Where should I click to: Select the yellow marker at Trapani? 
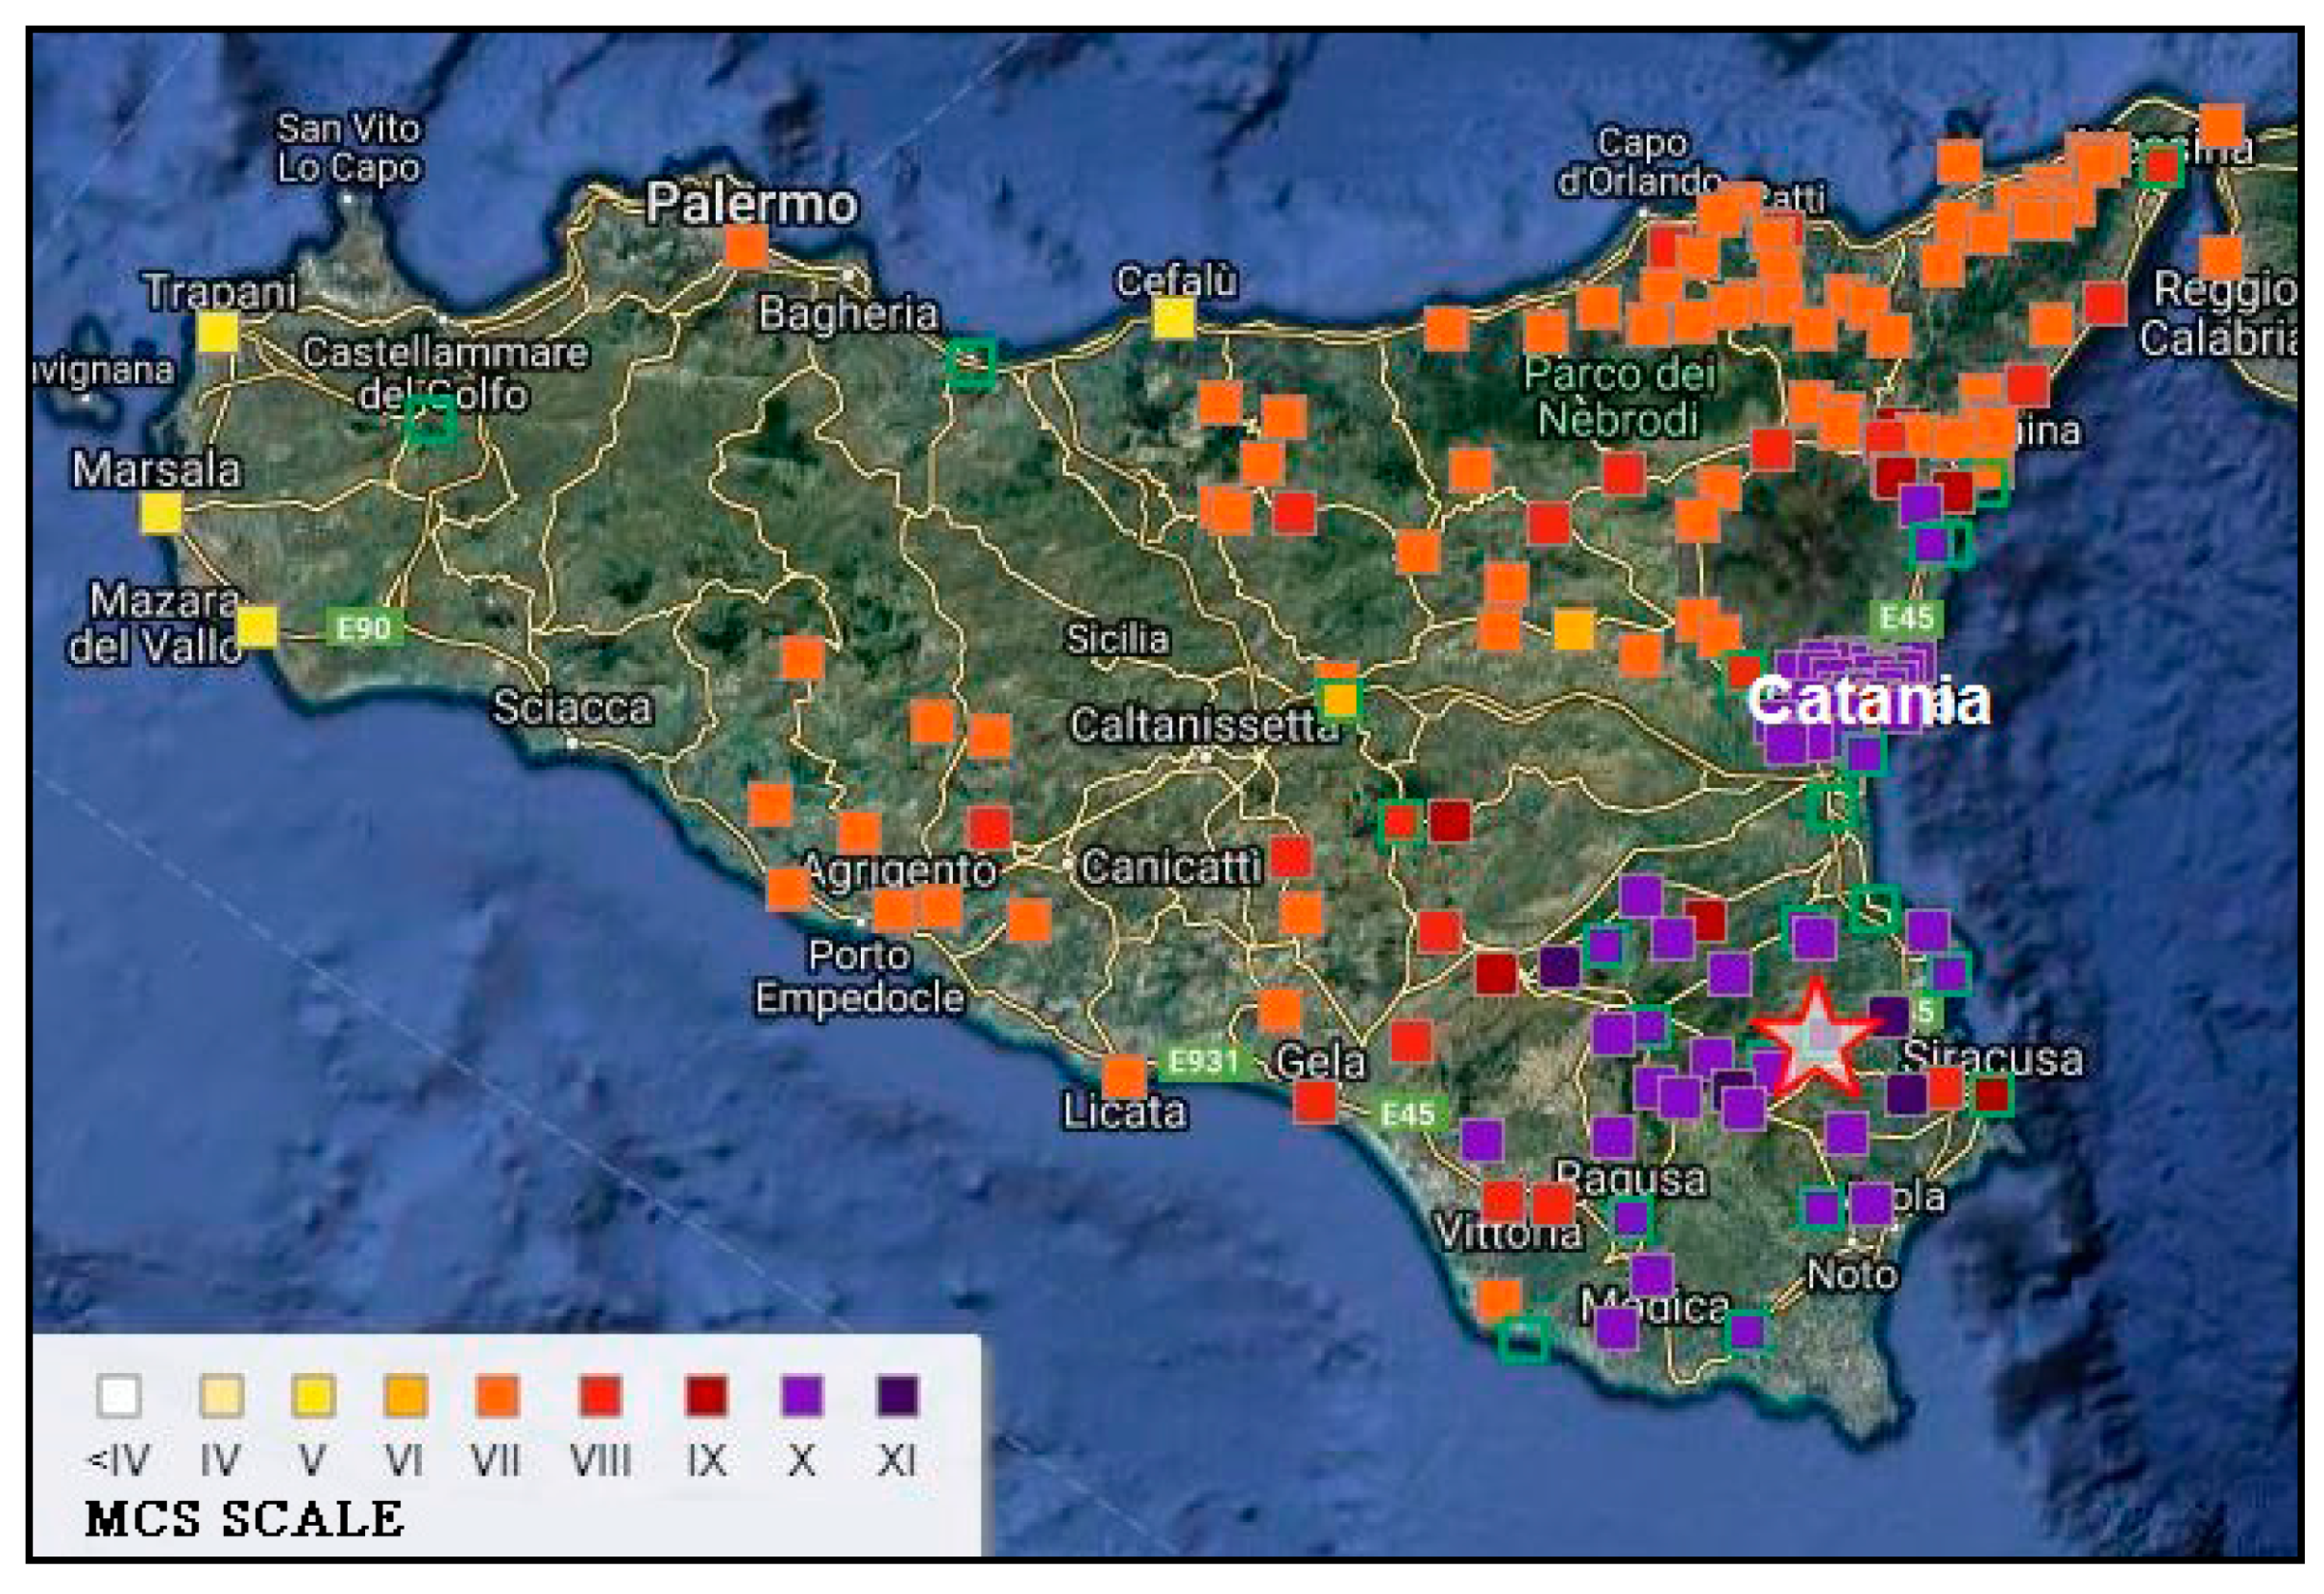point(218,332)
